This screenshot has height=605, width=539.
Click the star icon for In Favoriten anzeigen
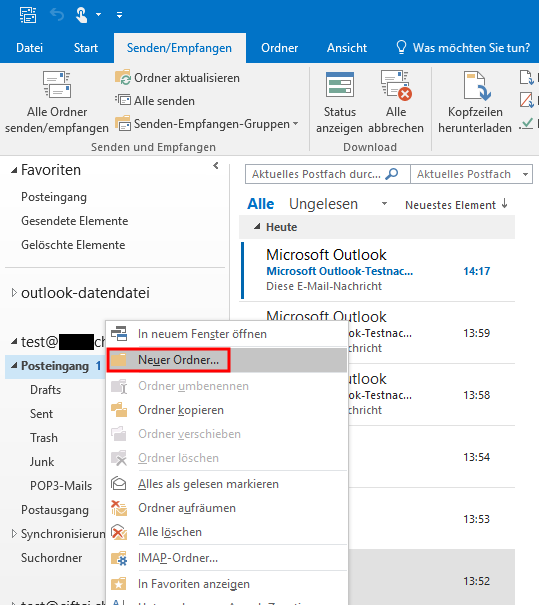coord(119,584)
